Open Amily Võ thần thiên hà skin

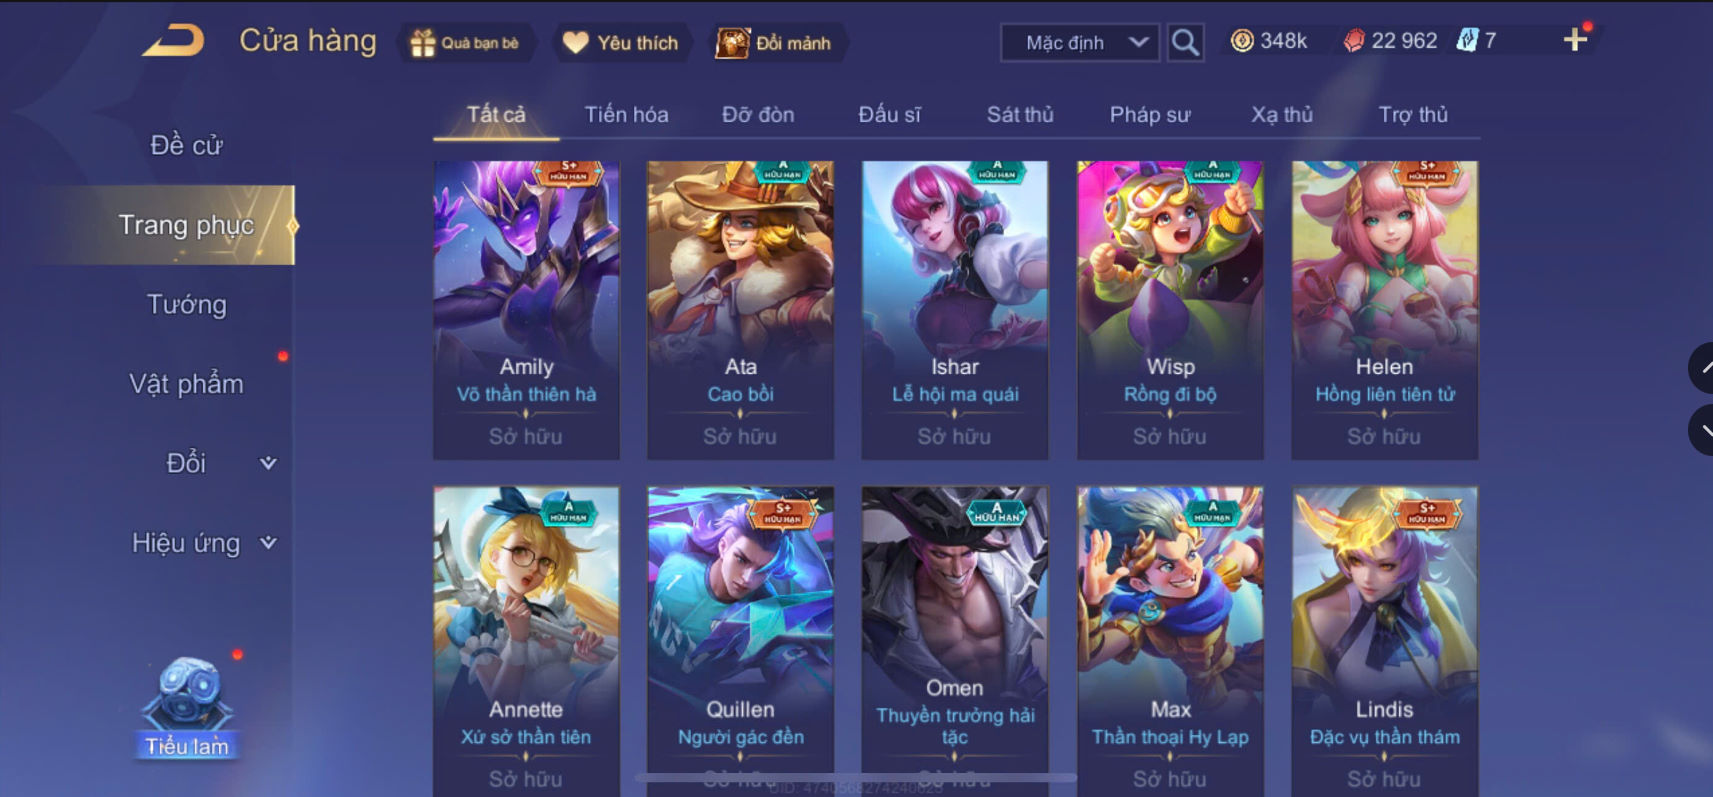[x=526, y=310]
